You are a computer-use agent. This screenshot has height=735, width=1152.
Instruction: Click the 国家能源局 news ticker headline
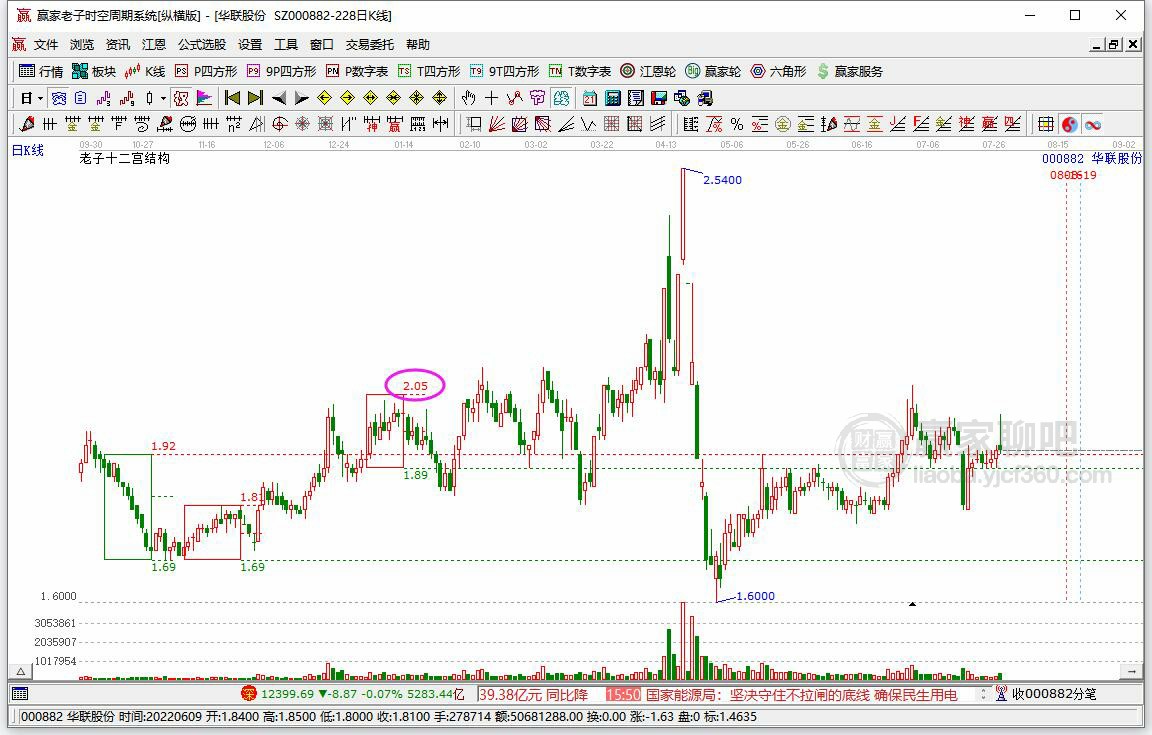pos(802,695)
